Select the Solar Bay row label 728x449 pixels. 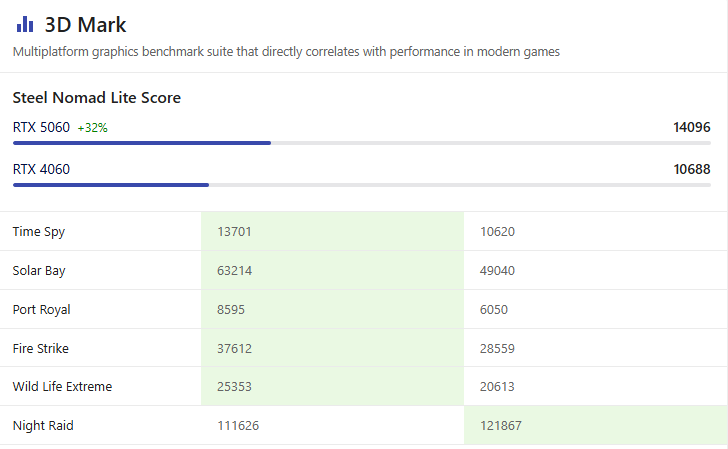click(39, 270)
